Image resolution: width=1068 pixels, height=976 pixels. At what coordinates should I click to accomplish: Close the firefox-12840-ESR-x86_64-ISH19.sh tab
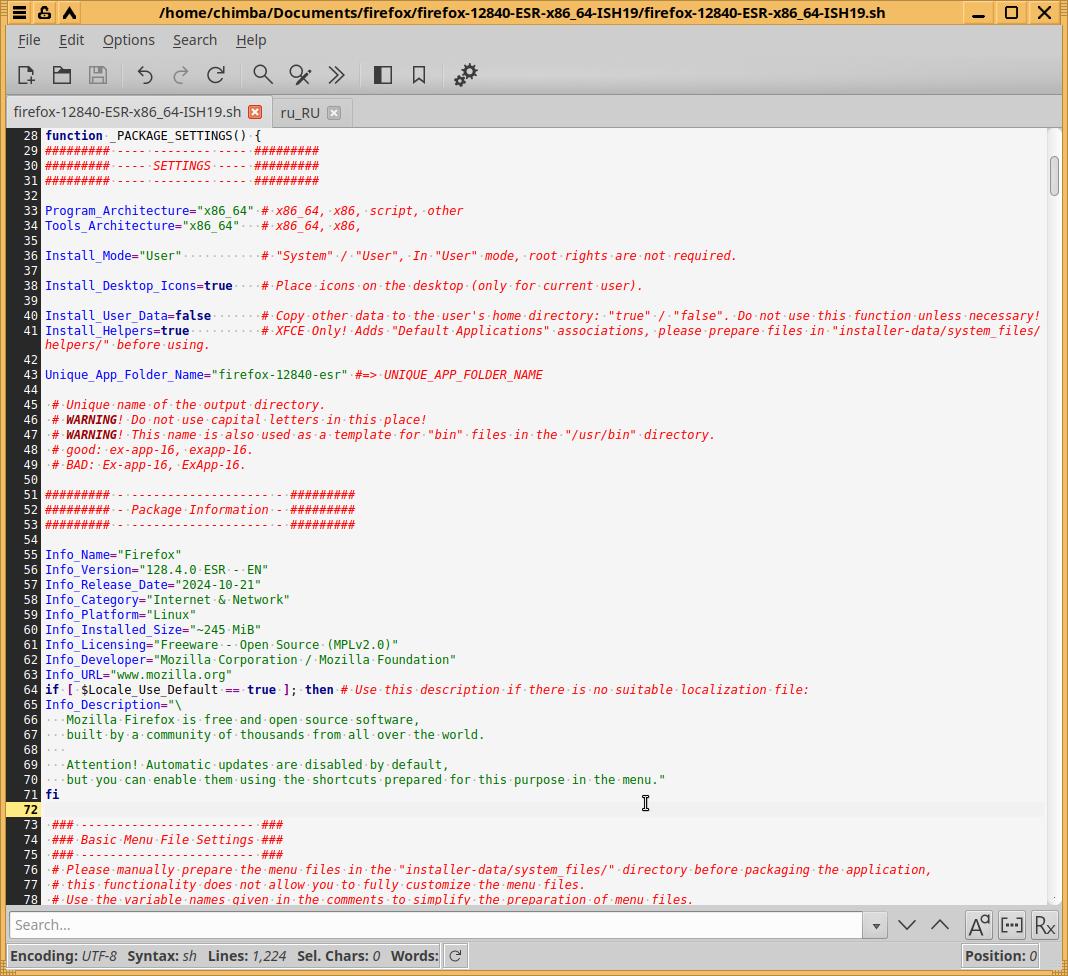(x=255, y=112)
